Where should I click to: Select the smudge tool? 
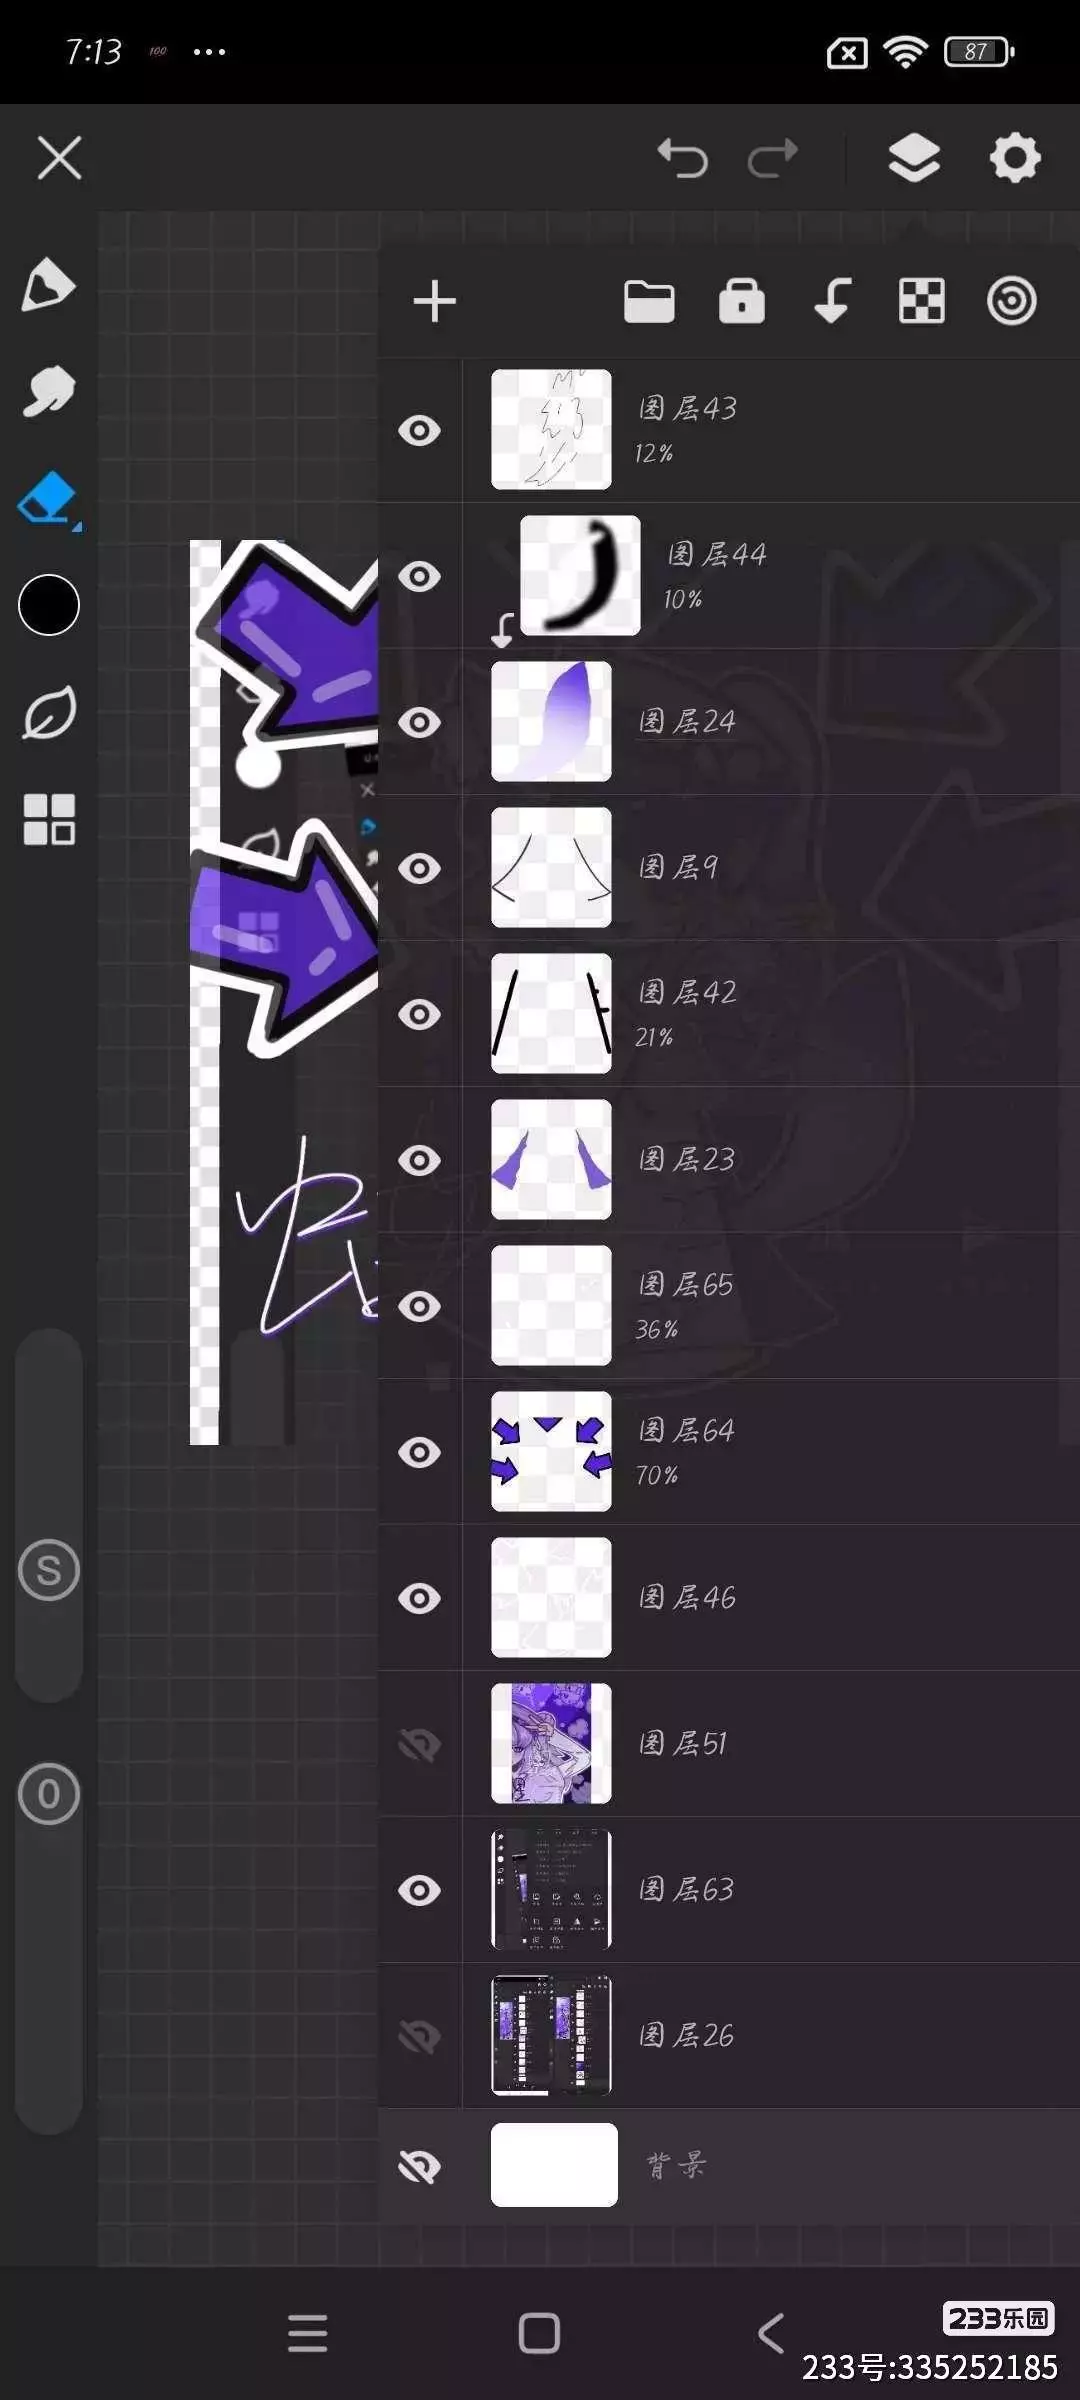(48, 391)
